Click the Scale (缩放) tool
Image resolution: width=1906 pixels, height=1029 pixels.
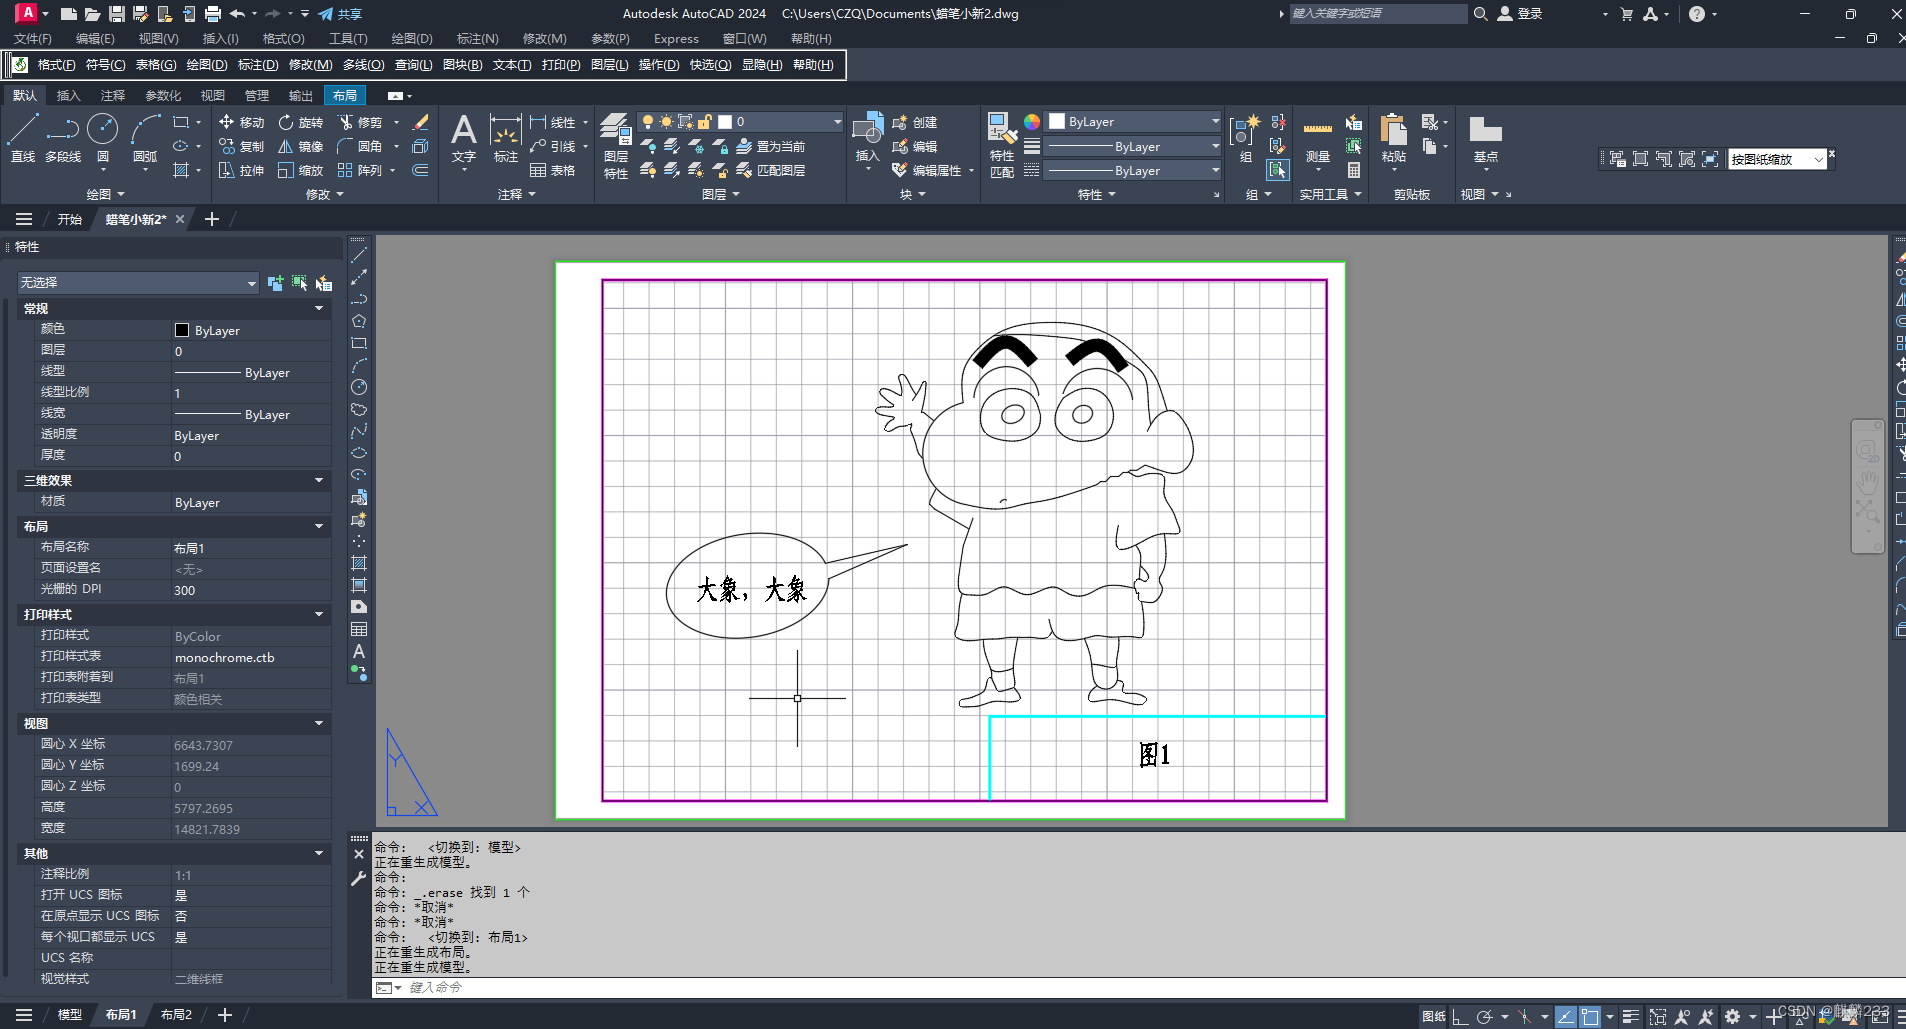[x=301, y=170]
